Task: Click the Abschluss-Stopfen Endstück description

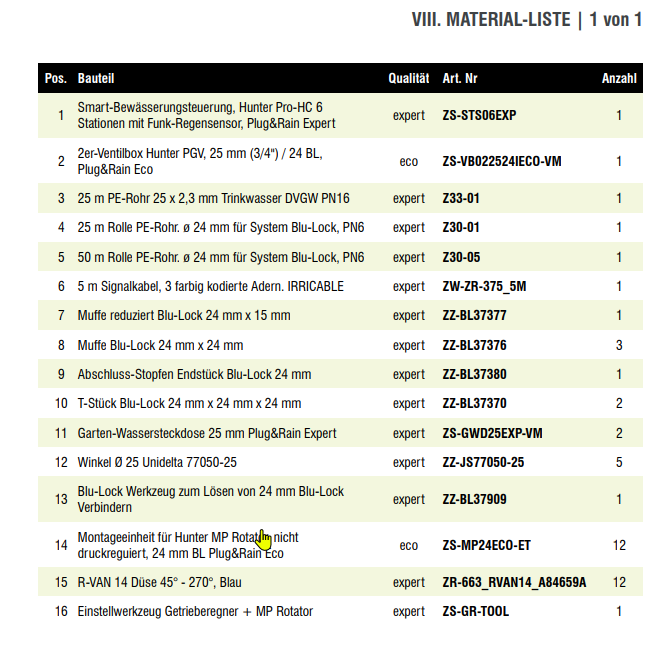Action: click(194, 374)
